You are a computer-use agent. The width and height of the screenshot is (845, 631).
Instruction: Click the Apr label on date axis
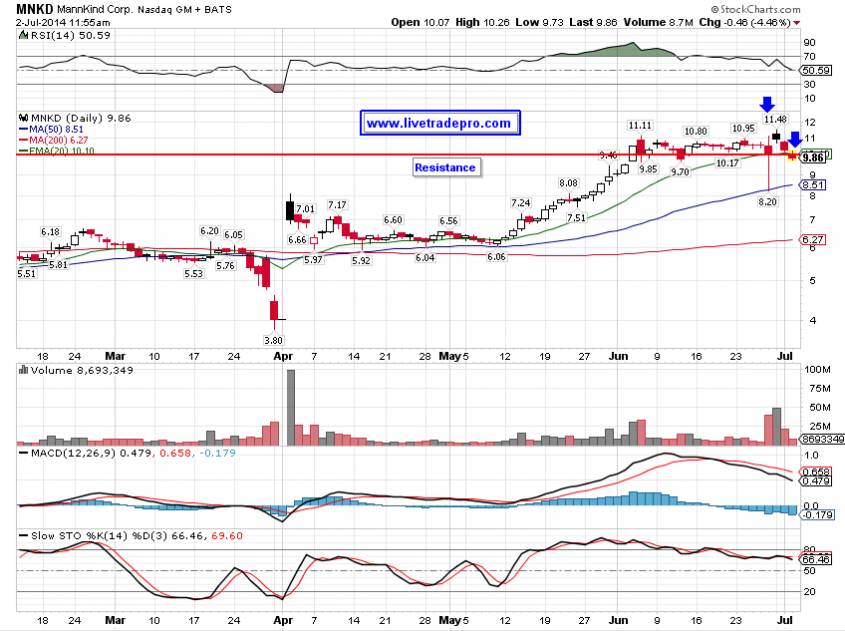pos(285,355)
